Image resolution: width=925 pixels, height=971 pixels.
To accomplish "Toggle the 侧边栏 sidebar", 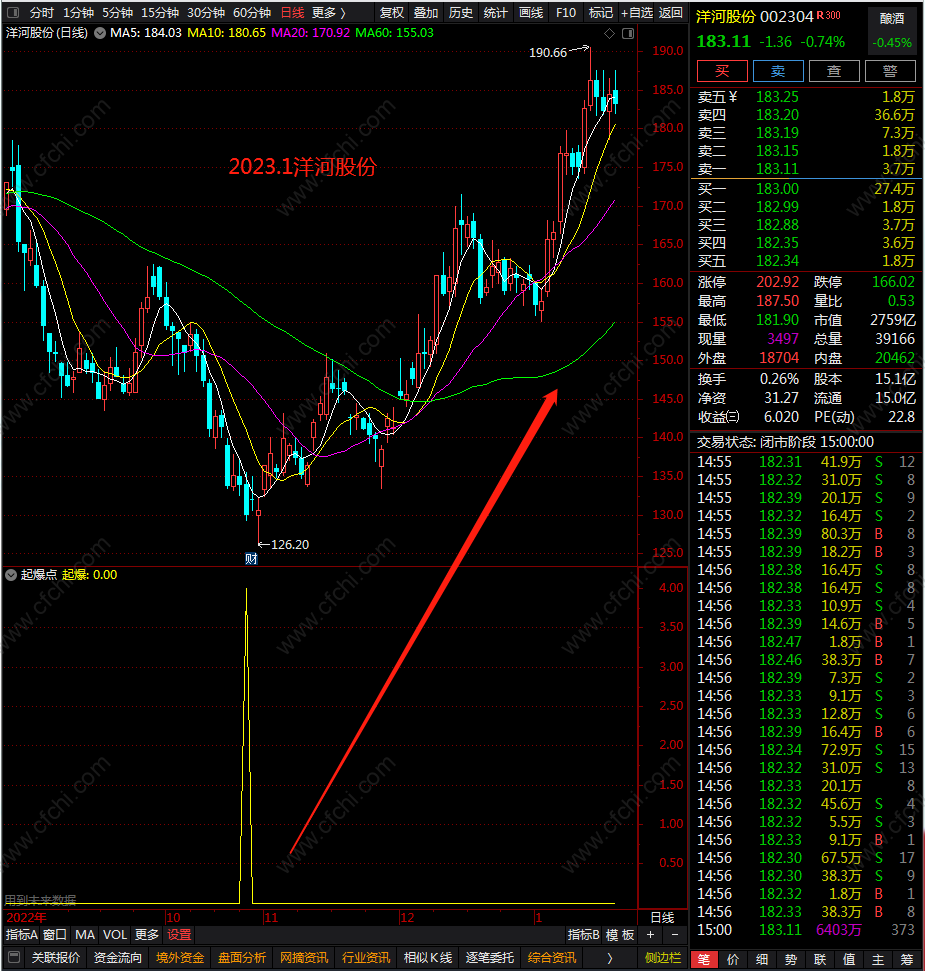I will [662, 957].
